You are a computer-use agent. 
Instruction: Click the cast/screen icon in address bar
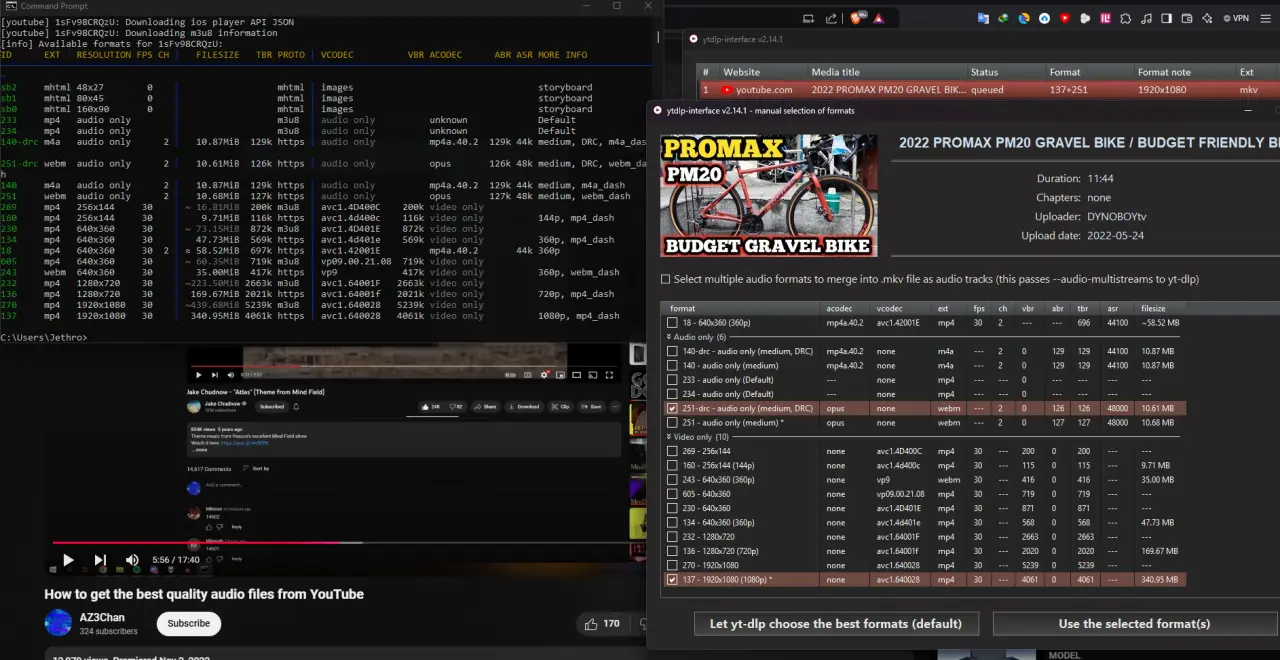point(806,18)
